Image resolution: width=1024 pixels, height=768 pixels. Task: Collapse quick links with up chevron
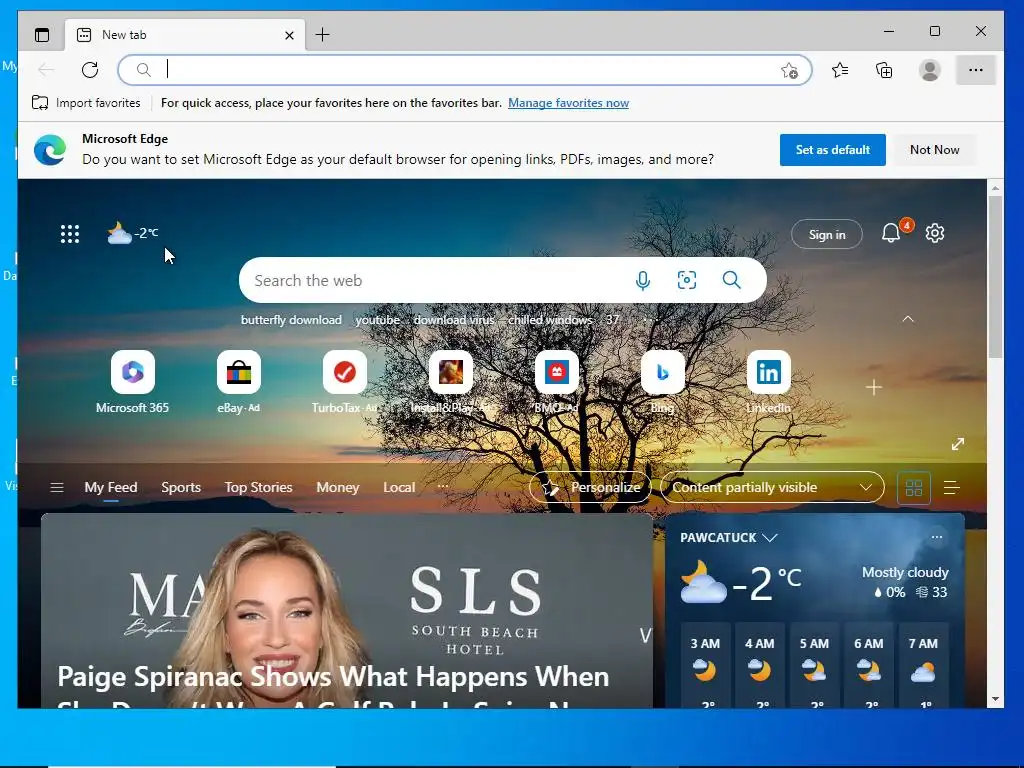click(908, 319)
